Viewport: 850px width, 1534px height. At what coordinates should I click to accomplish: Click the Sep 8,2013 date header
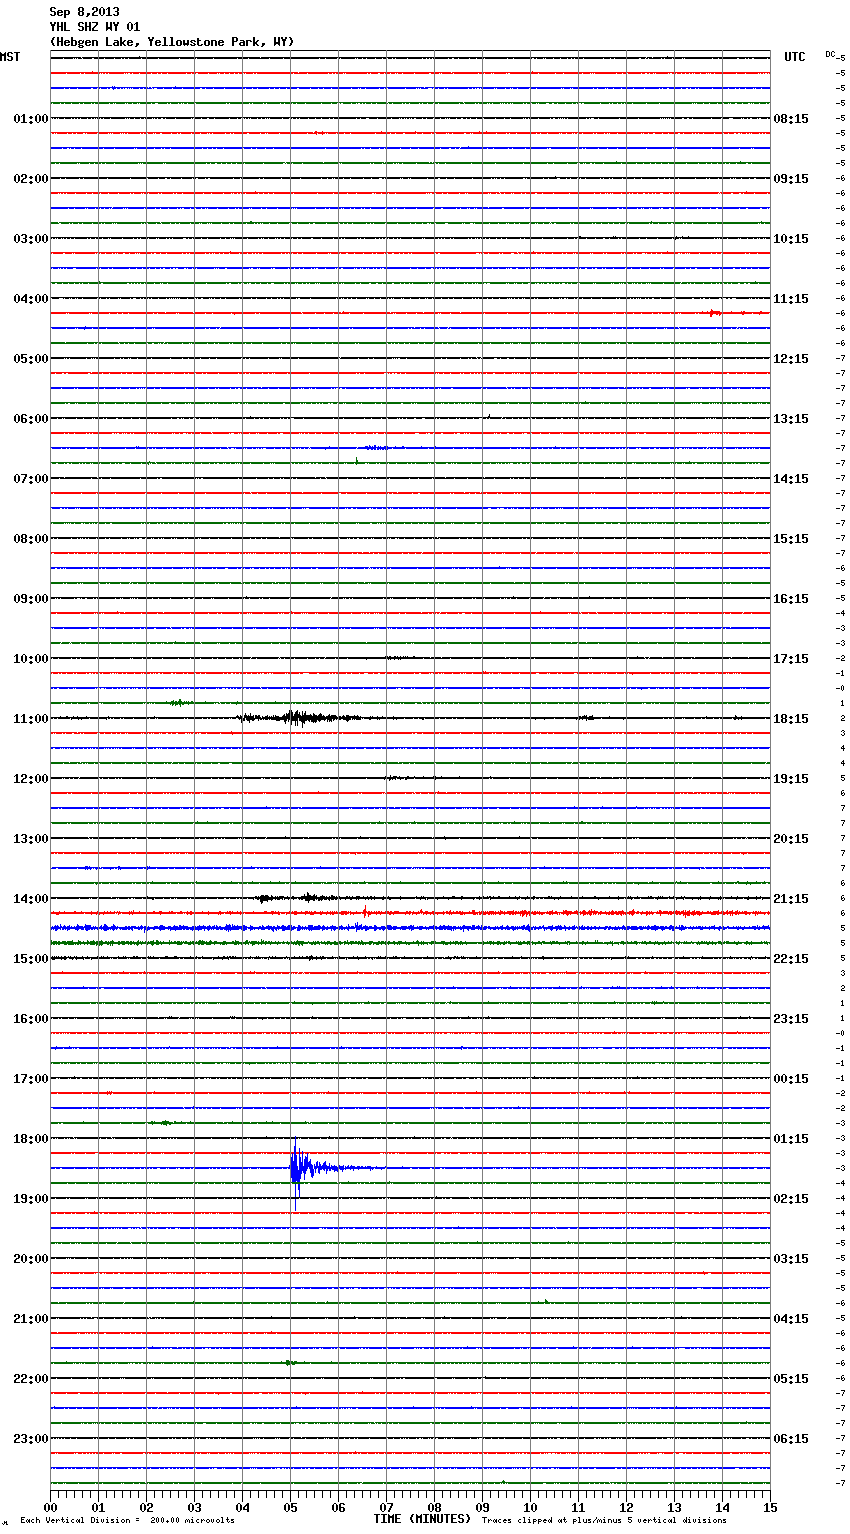pos(84,12)
